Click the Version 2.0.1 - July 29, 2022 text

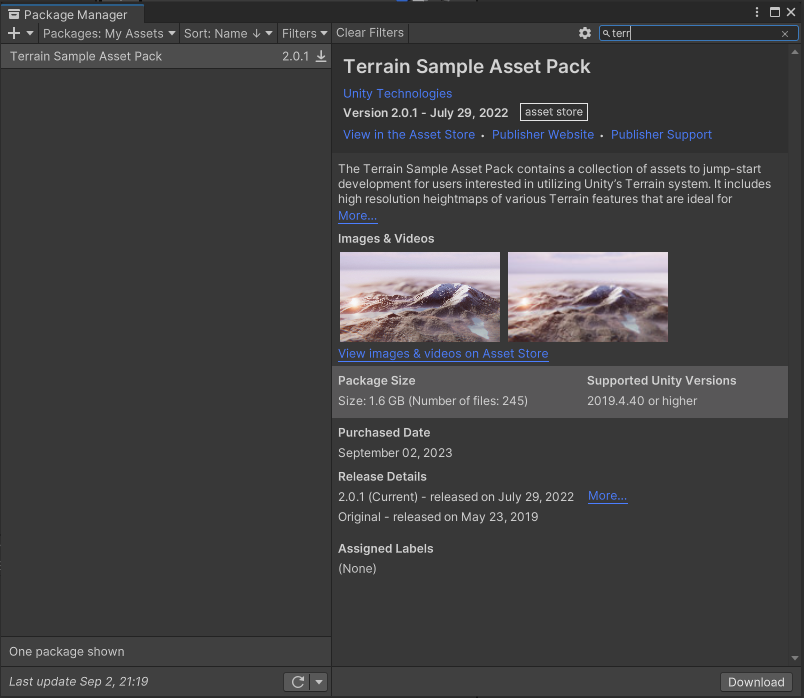(426, 113)
